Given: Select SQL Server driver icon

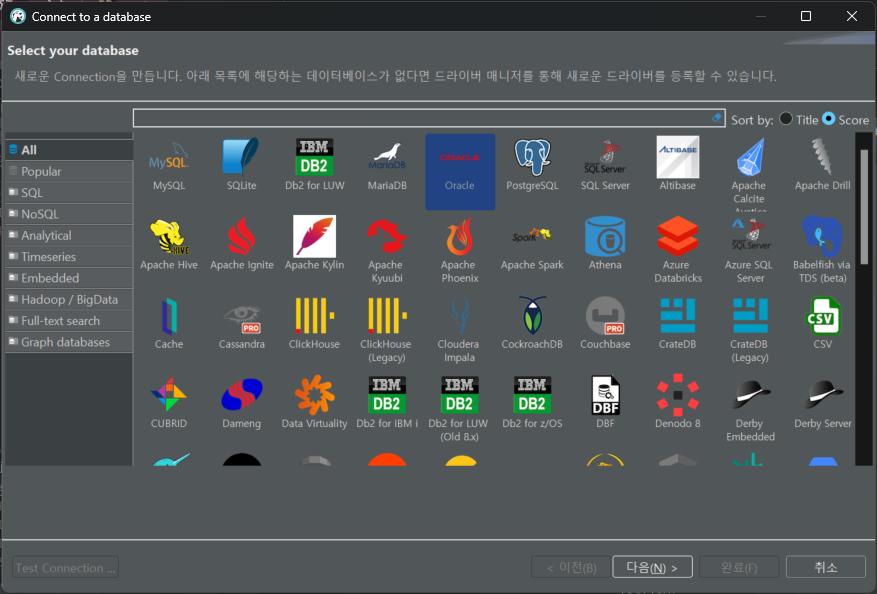Looking at the screenshot, I should 605,165.
